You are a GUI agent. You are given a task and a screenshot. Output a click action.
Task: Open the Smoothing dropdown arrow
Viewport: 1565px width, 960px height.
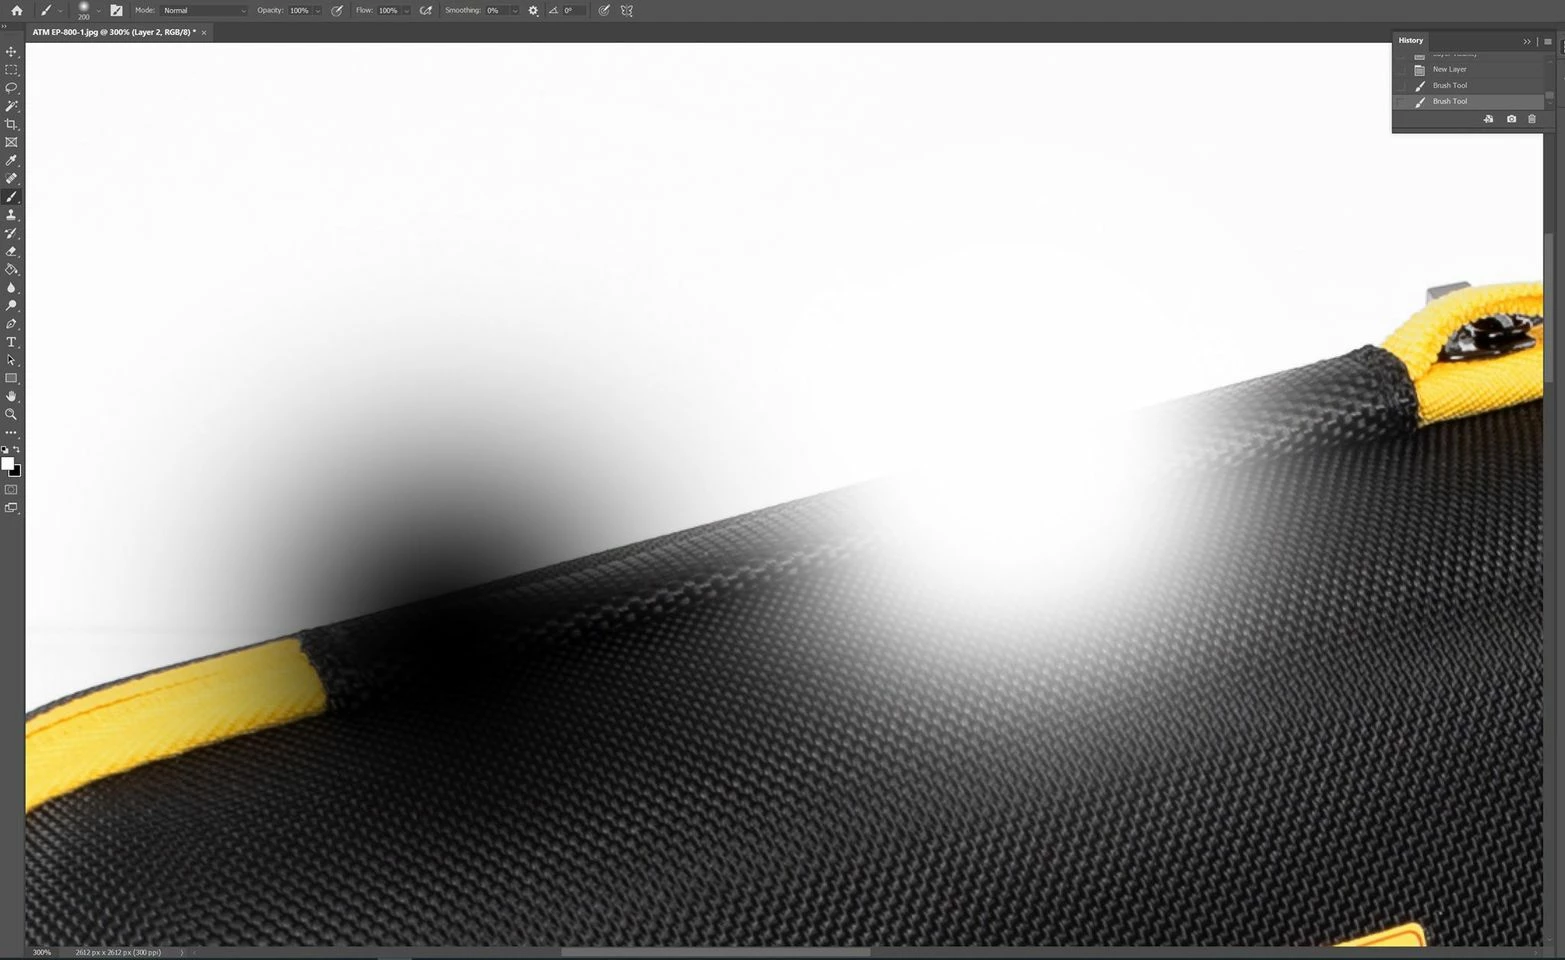coord(515,10)
